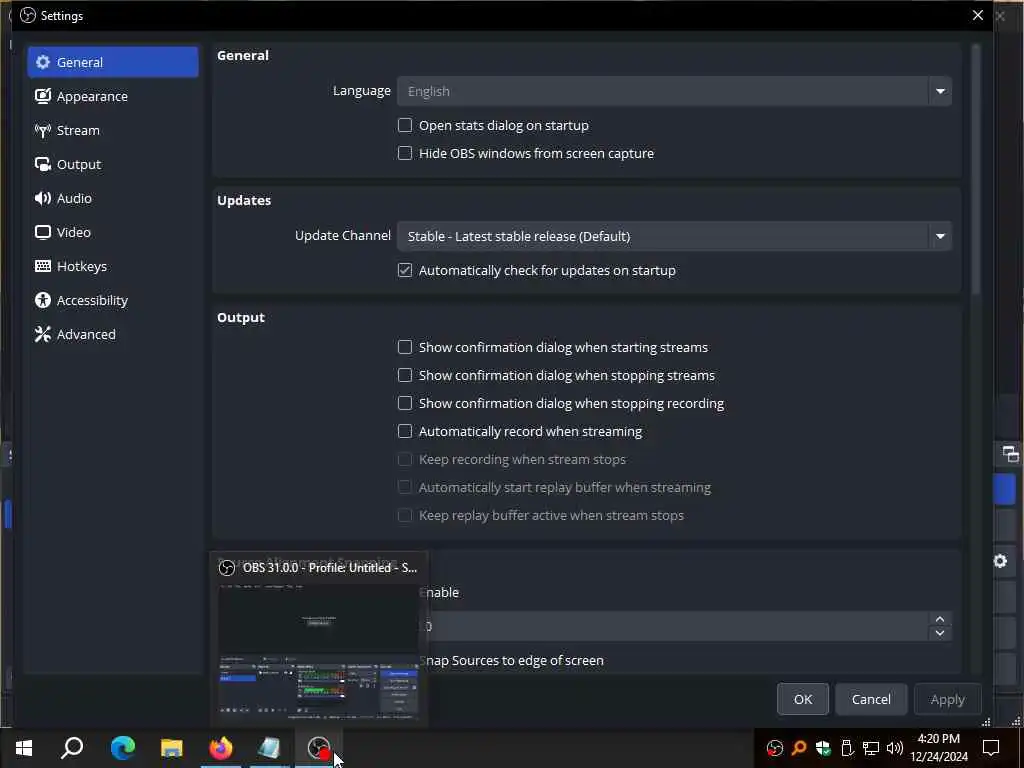Click the snap sensitivity value field
Screen dimensions: 1024x768
pos(676,626)
